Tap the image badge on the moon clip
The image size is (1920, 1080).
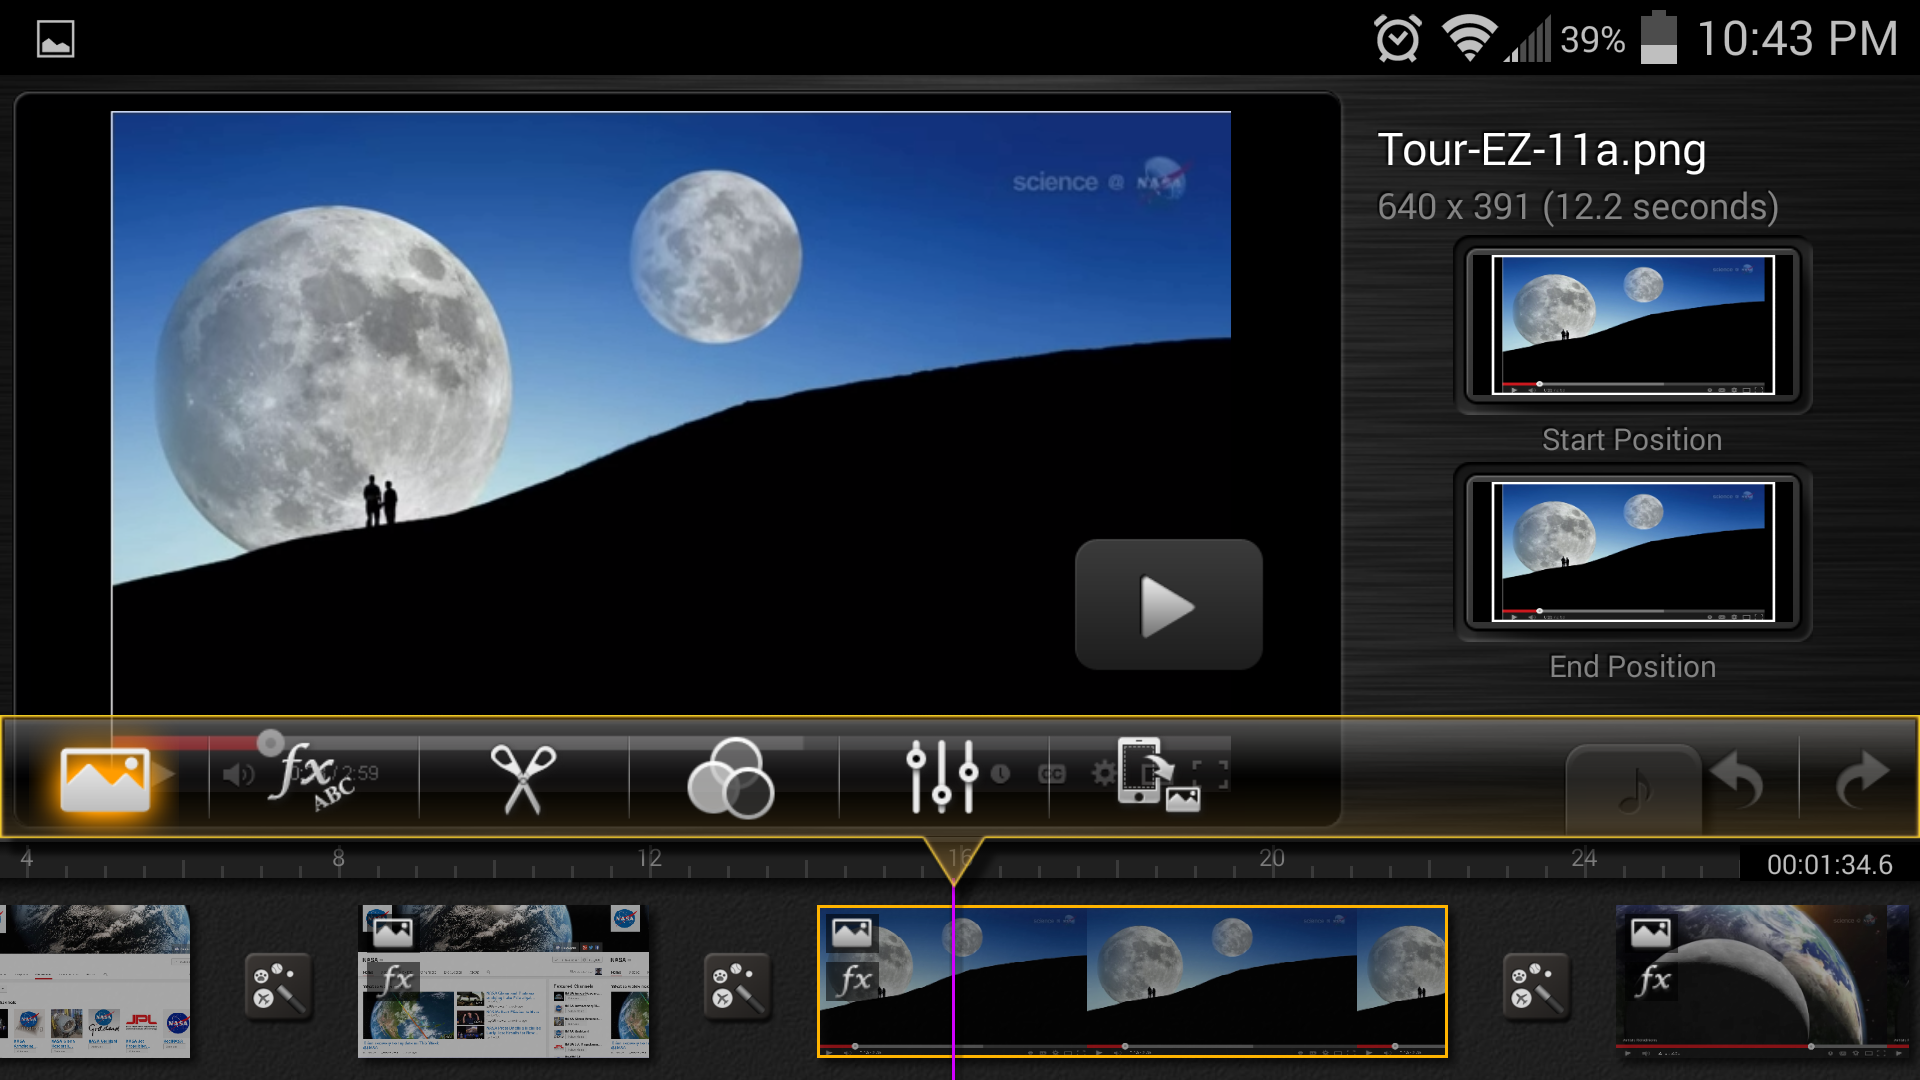852,933
